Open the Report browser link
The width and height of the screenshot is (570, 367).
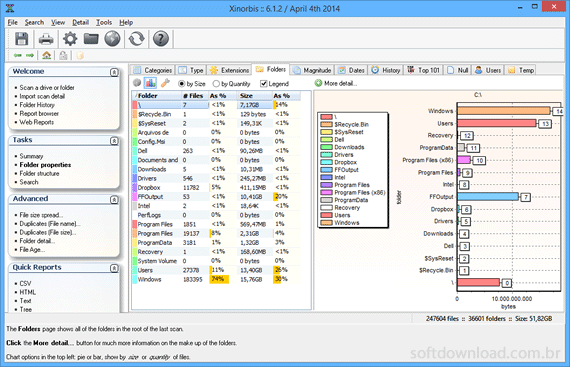[39, 114]
